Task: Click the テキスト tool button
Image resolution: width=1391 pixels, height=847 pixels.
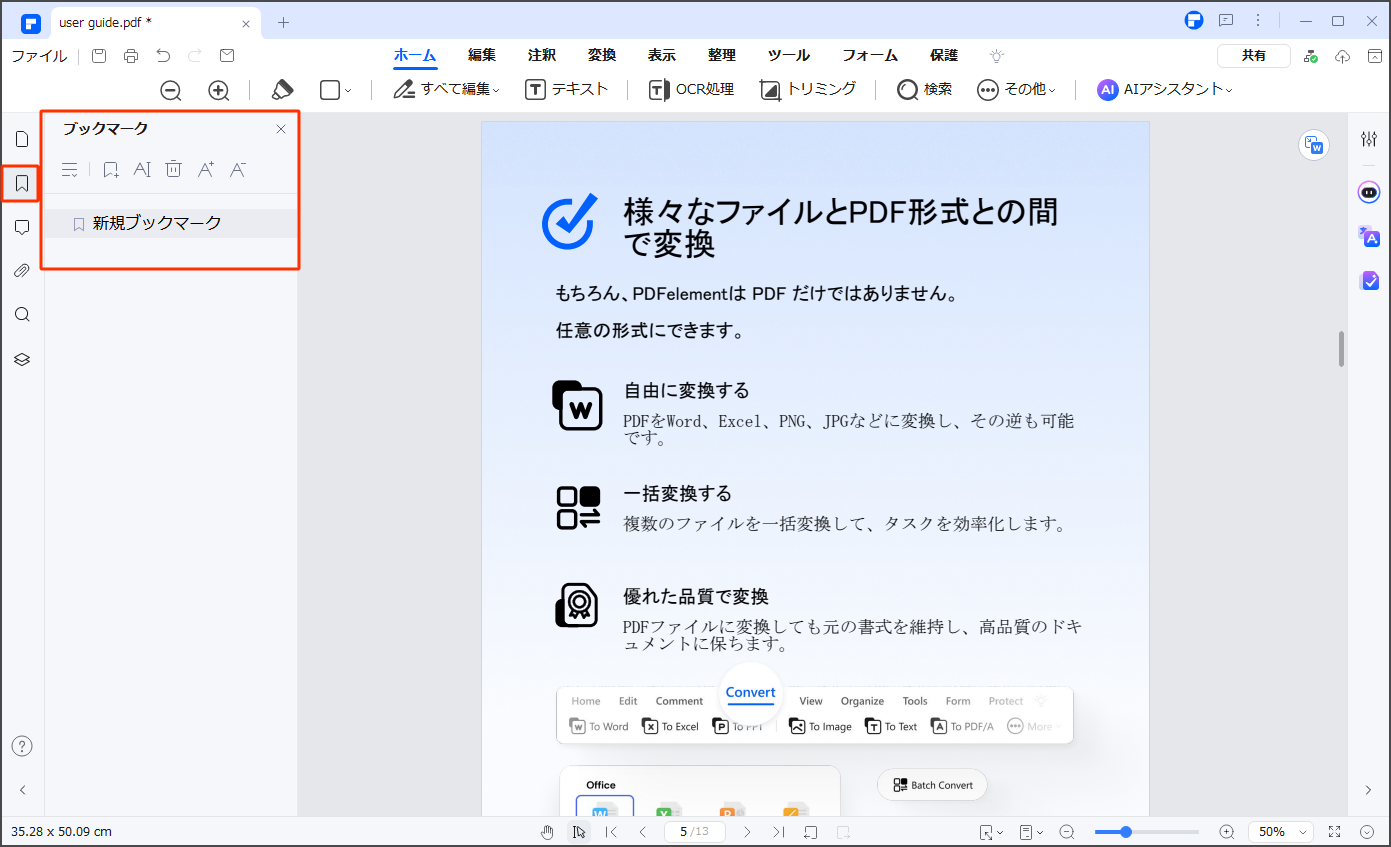Action: (566, 90)
